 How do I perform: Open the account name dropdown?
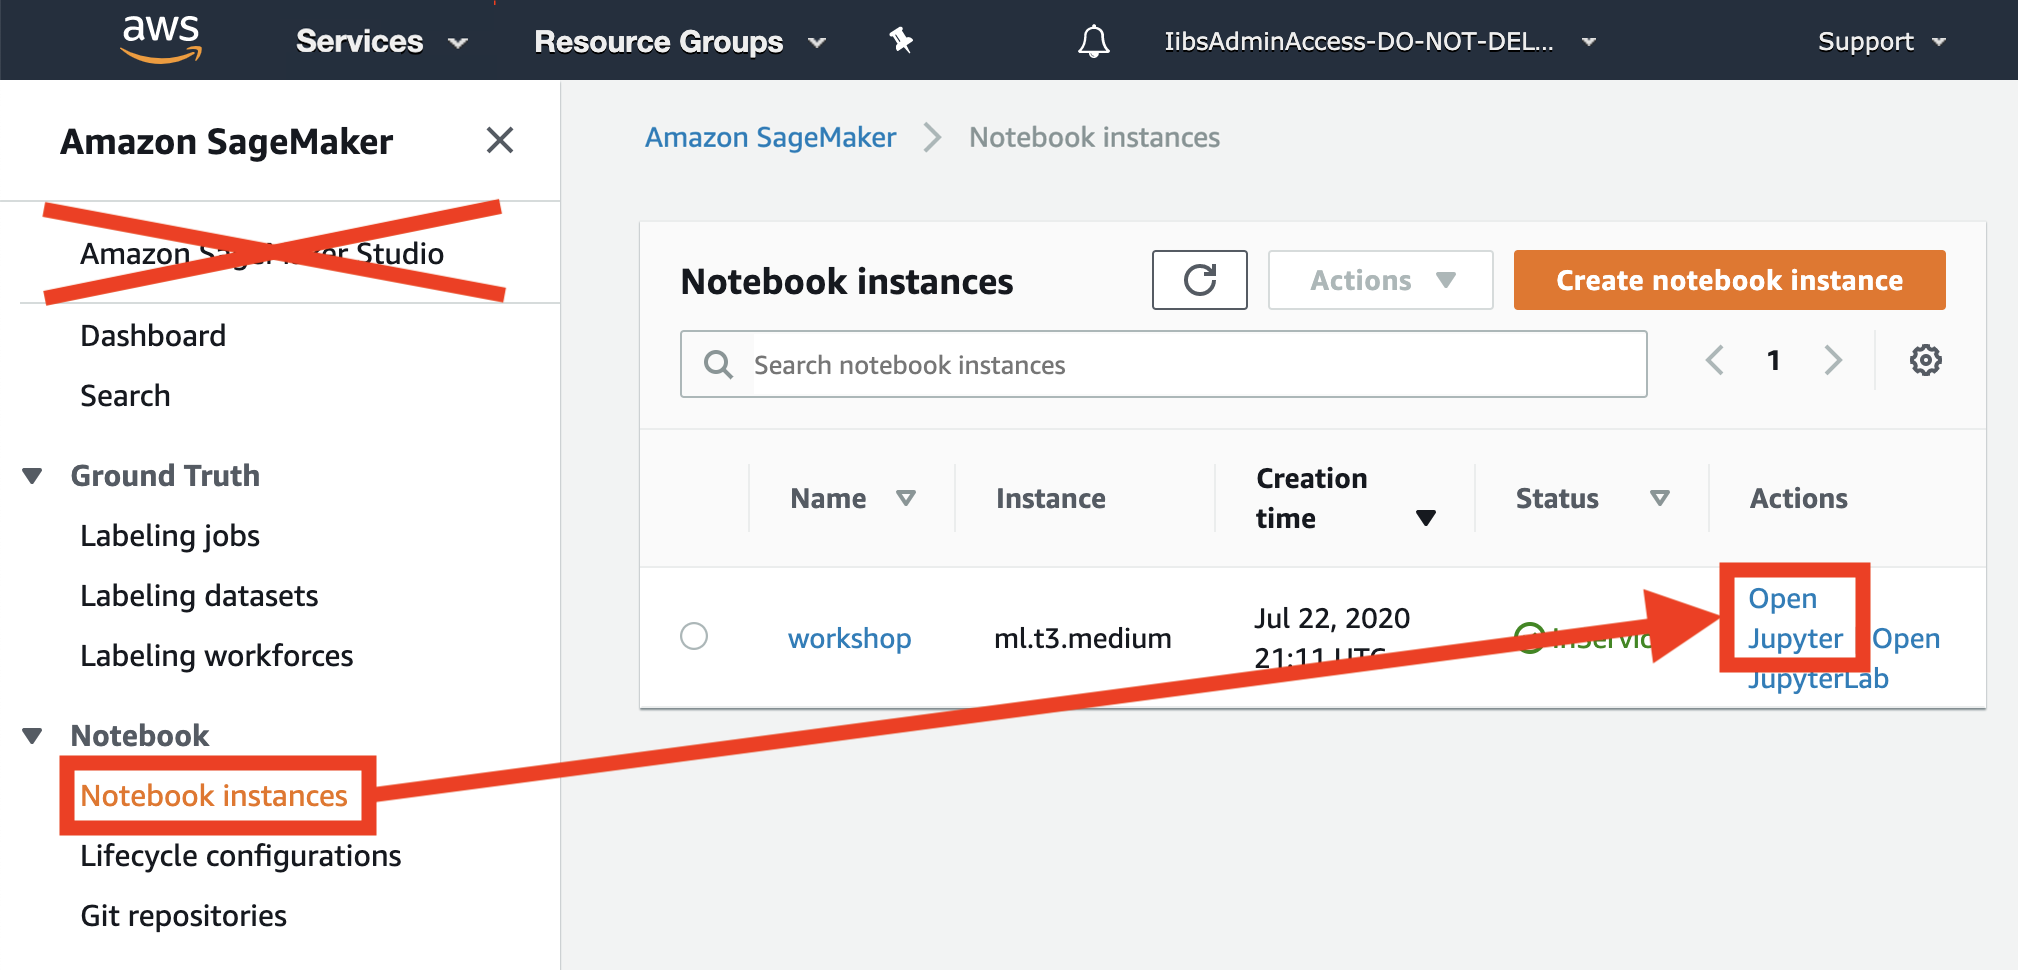(1380, 41)
